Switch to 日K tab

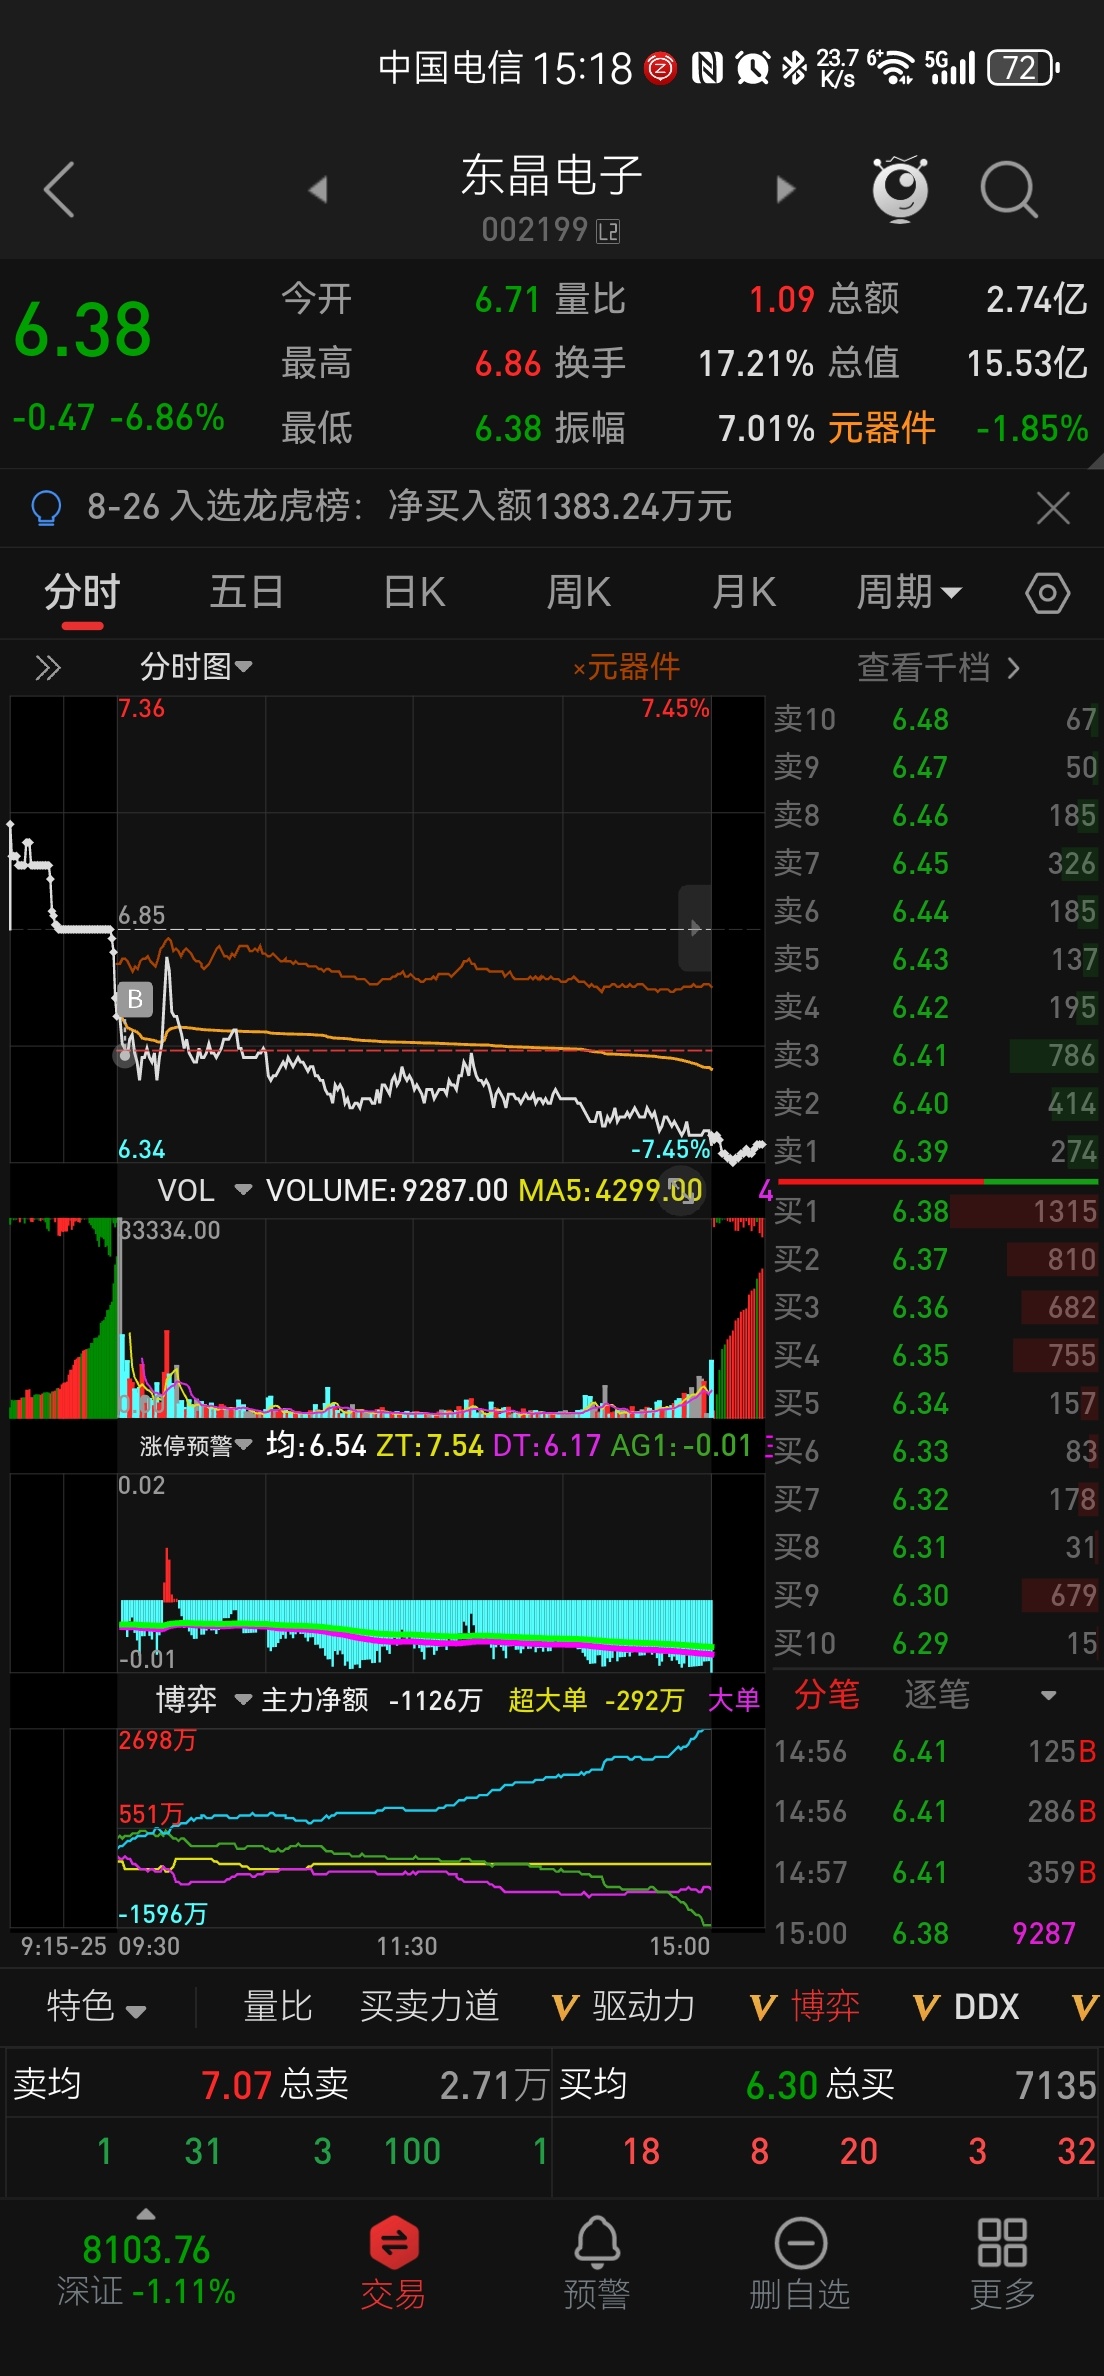tap(414, 593)
